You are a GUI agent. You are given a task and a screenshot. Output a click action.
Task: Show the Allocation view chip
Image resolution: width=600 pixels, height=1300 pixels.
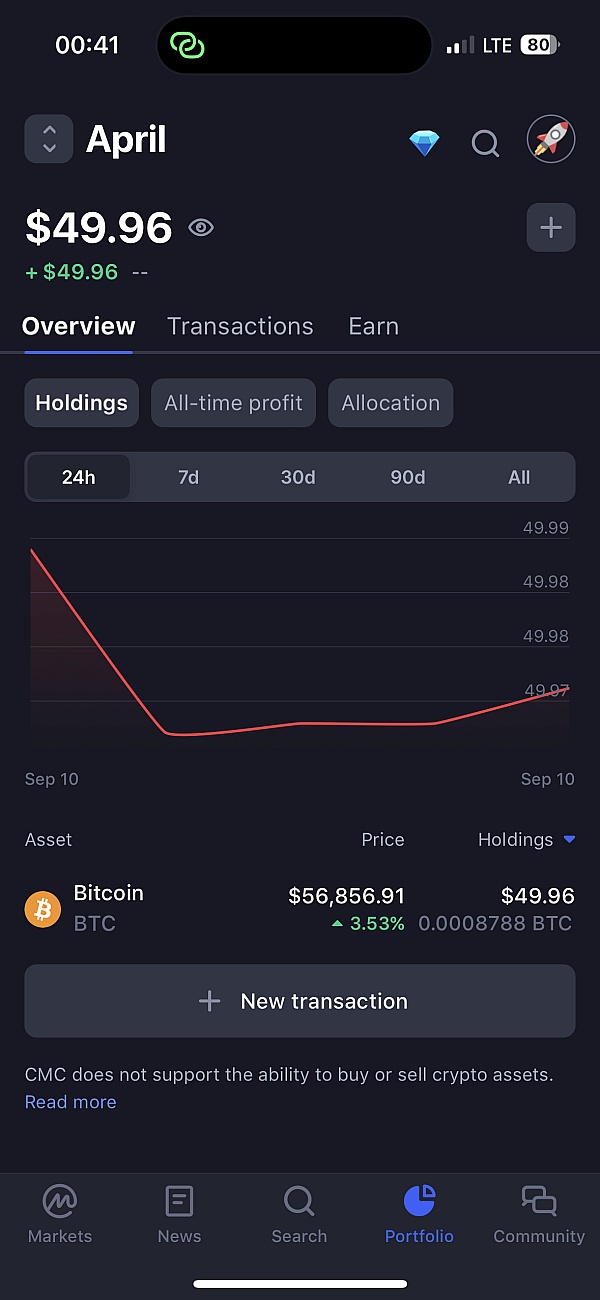(390, 403)
